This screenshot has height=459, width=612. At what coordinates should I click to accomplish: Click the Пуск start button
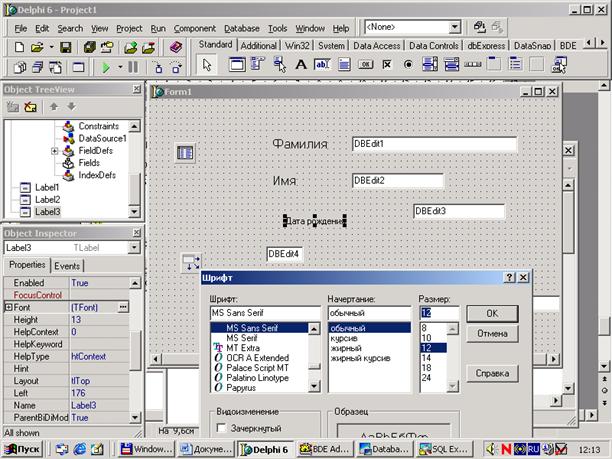(x=22, y=449)
